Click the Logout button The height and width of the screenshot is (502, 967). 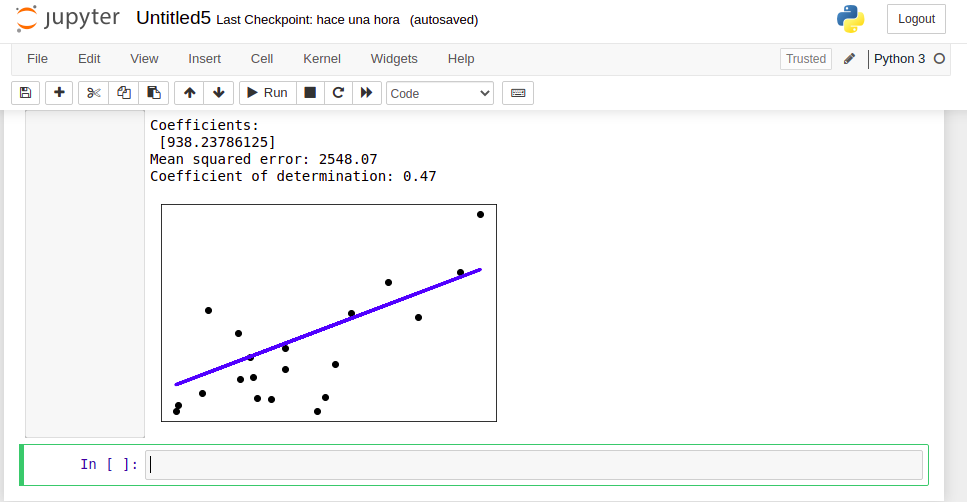pyautogui.click(x=915, y=19)
